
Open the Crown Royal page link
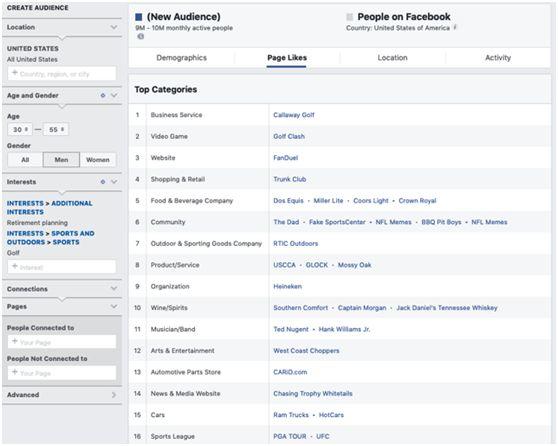(417, 201)
